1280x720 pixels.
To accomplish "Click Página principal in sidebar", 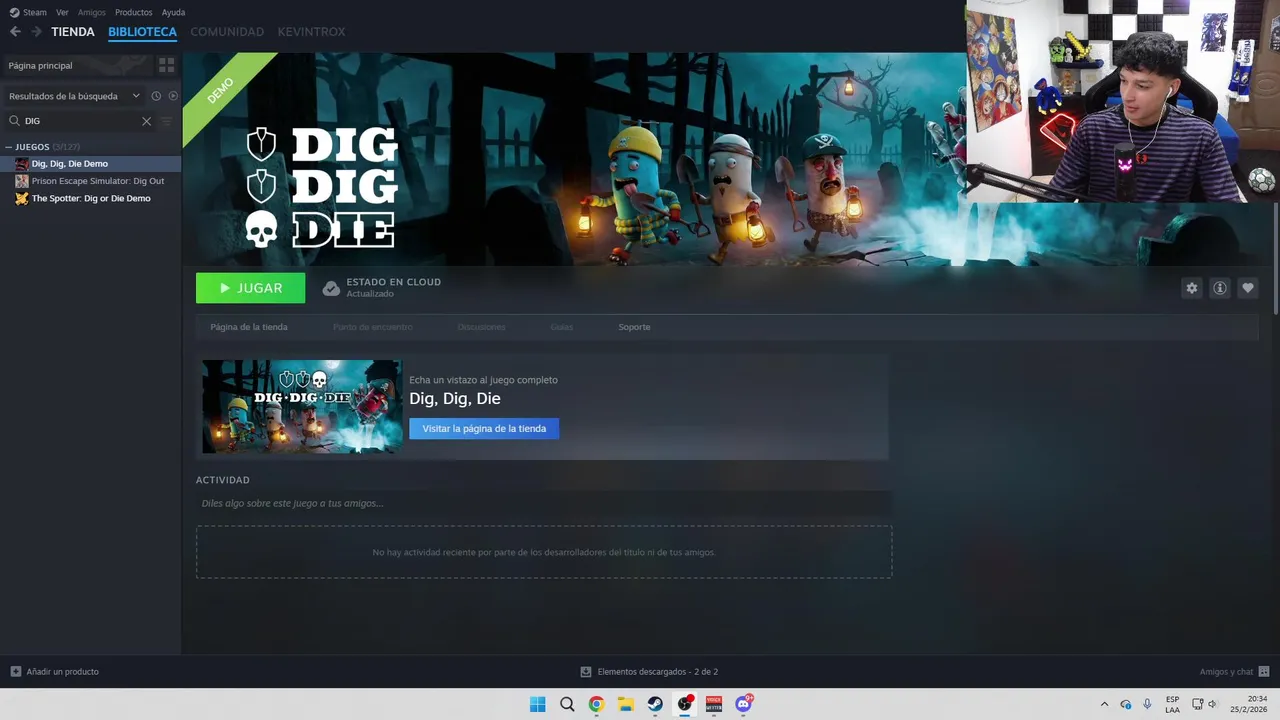I will (40, 65).
